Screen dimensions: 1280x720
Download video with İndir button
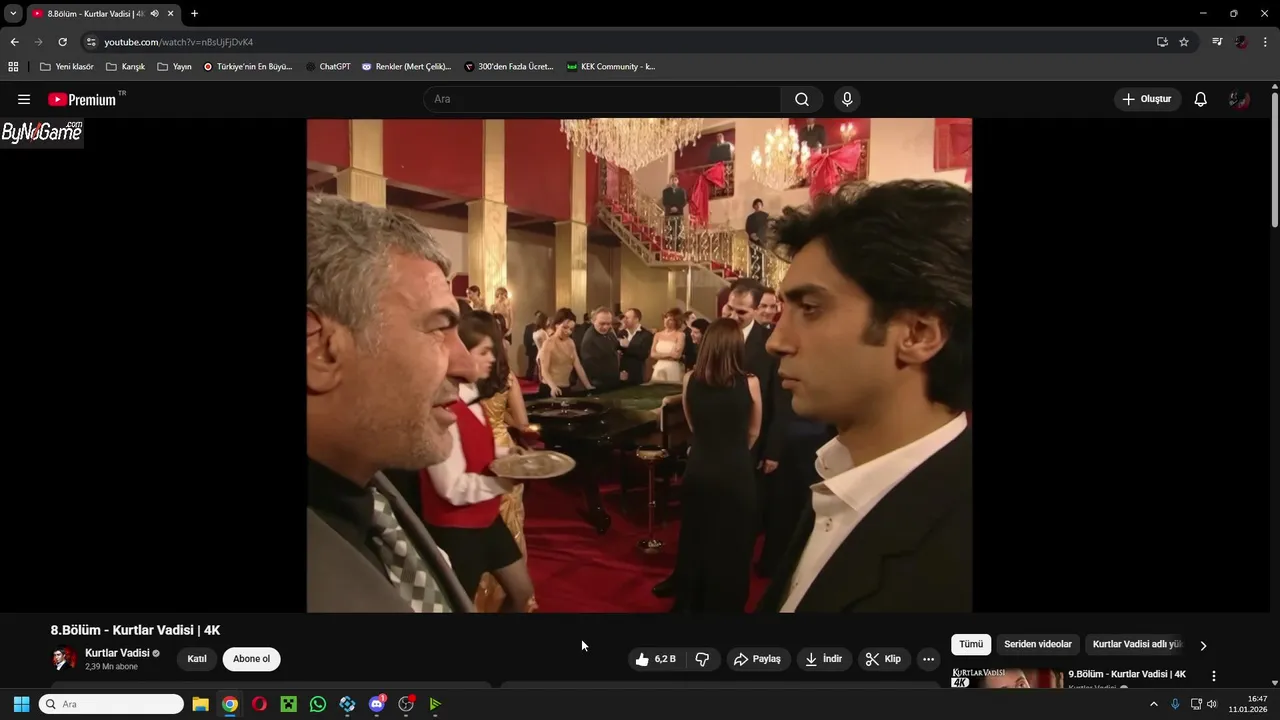pyautogui.click(x=824, y=659)
